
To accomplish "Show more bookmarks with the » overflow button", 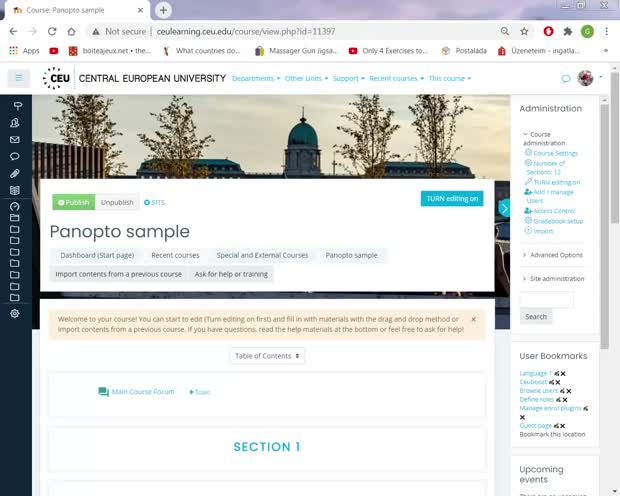I will click(x=606, y=51).
